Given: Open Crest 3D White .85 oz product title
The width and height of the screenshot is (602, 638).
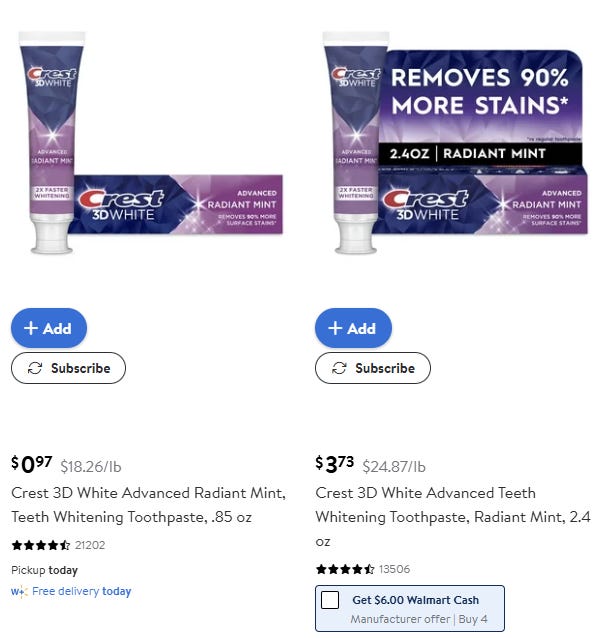Looking at the screenshot, I should (x=148, y=505).
